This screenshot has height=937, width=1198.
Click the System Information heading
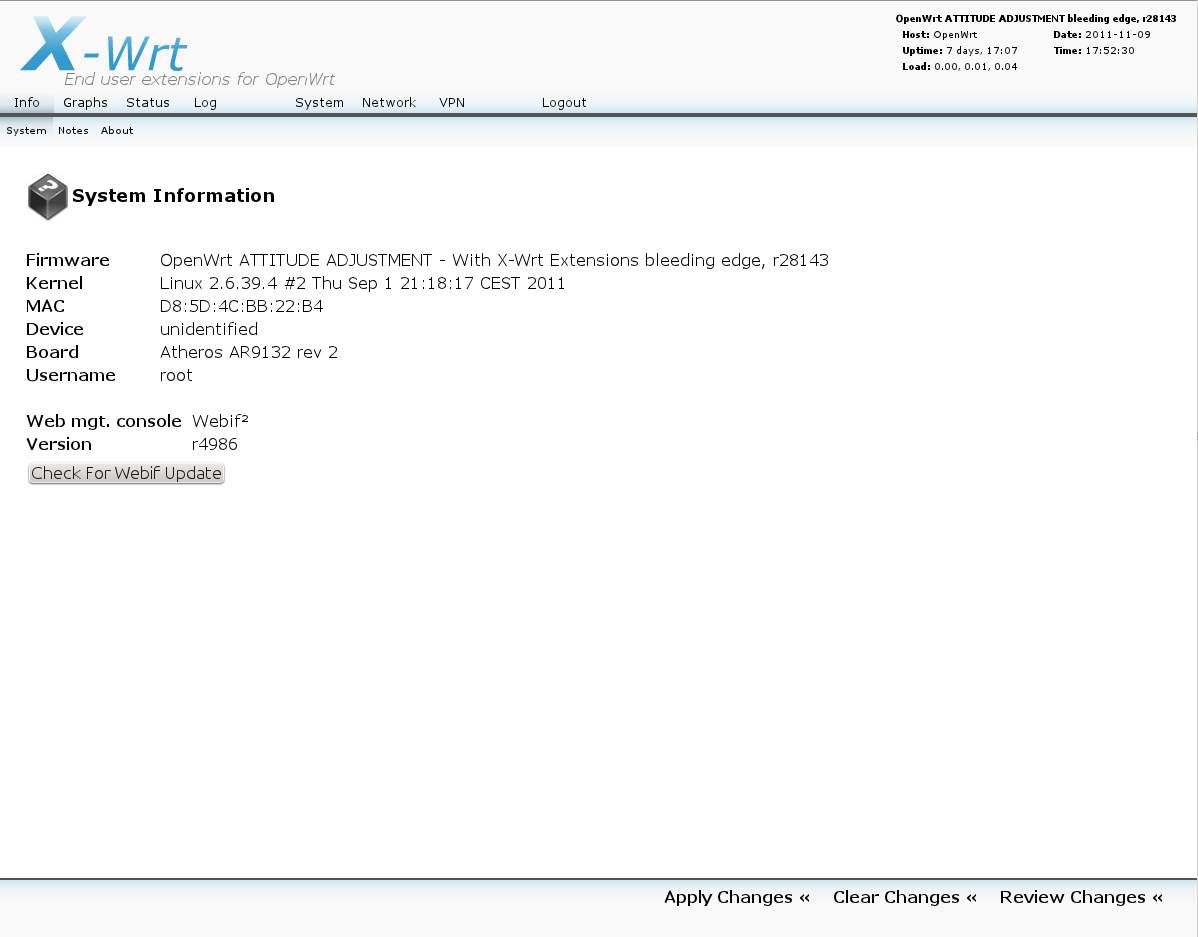click(173, 196)
